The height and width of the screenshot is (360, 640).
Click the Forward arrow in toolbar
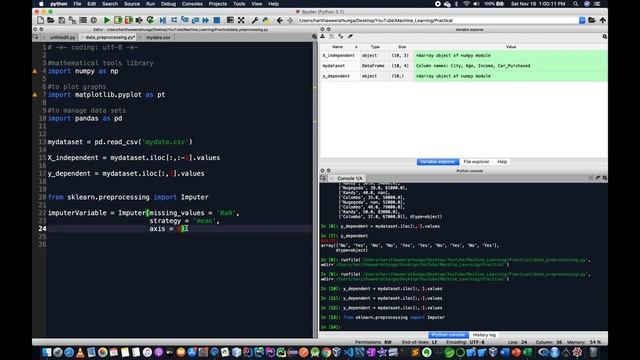tap(290, 20)
